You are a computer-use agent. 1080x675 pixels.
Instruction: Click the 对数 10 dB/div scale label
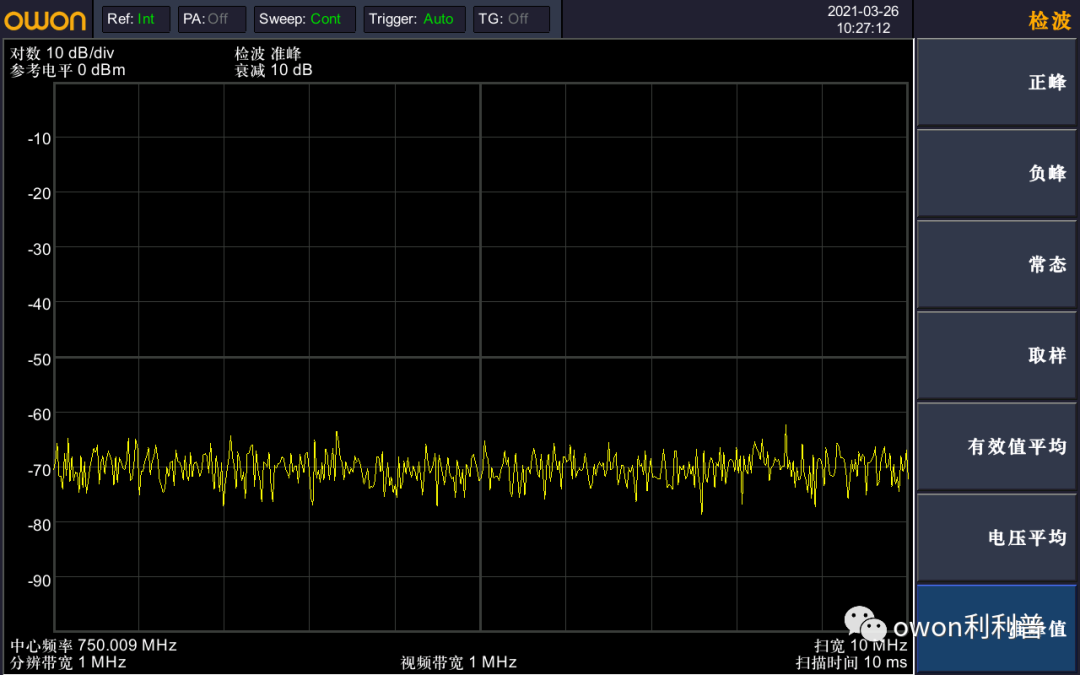(x=62, y=53)
